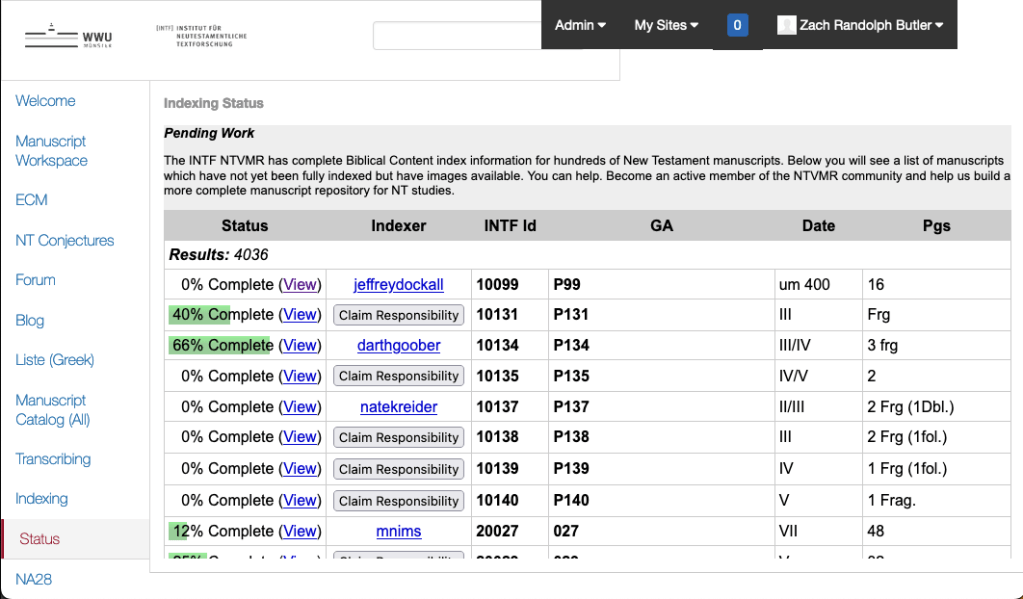Click the 66% Complete progress bar

click(221, 346)
